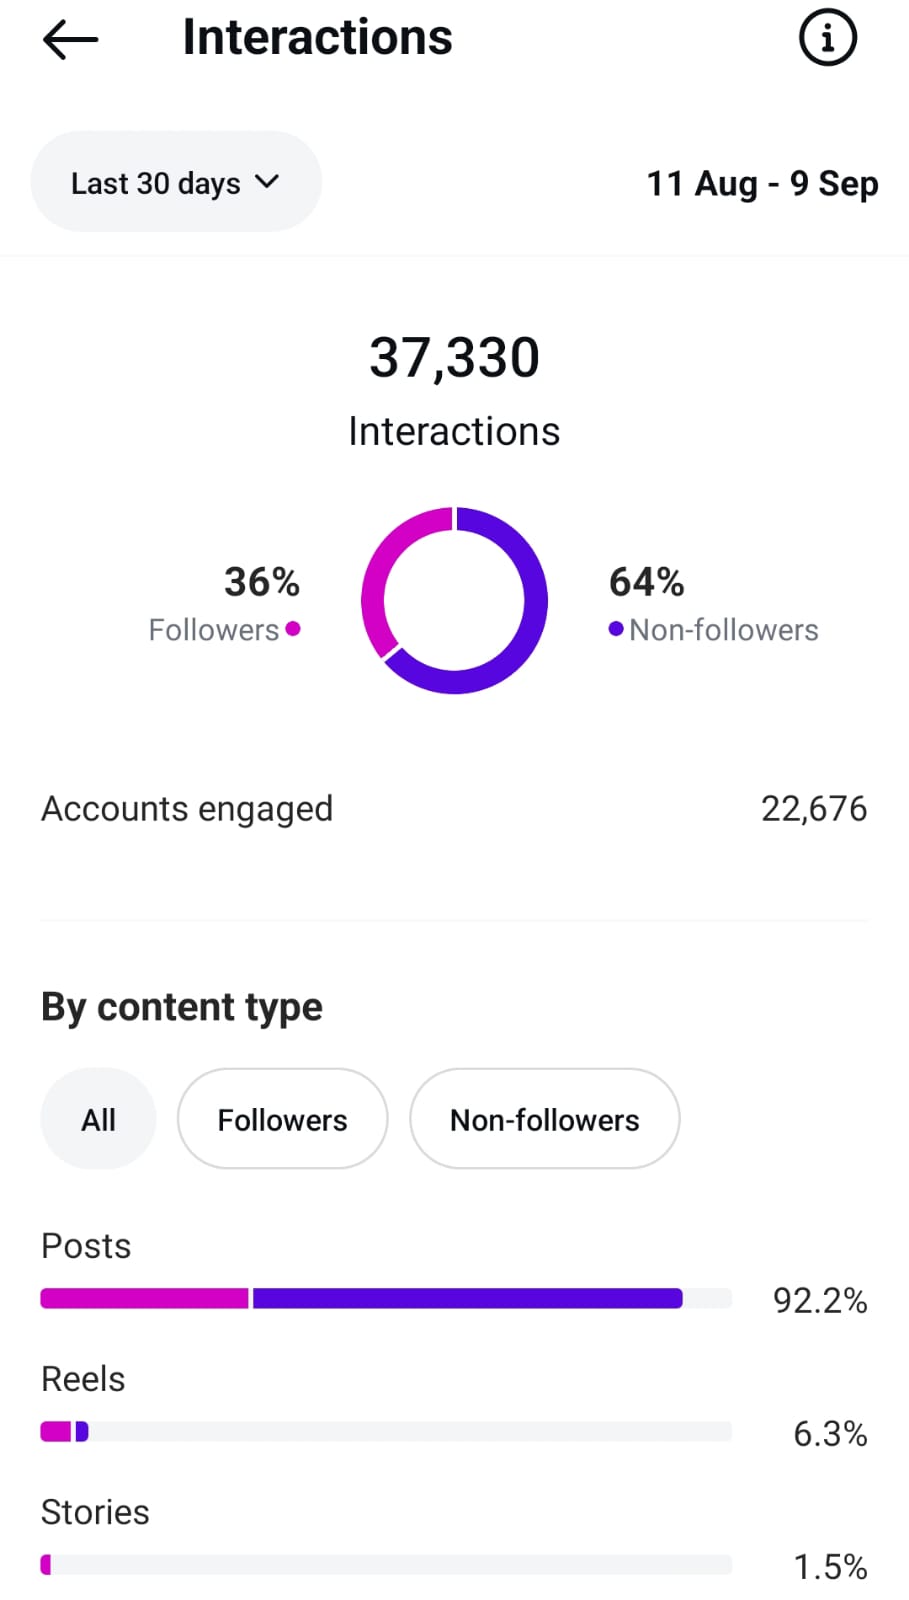This screenshot has width=909, height=1600.
Task: Click the purple segment of Posts bar
Action: [x=467, y=1298]
